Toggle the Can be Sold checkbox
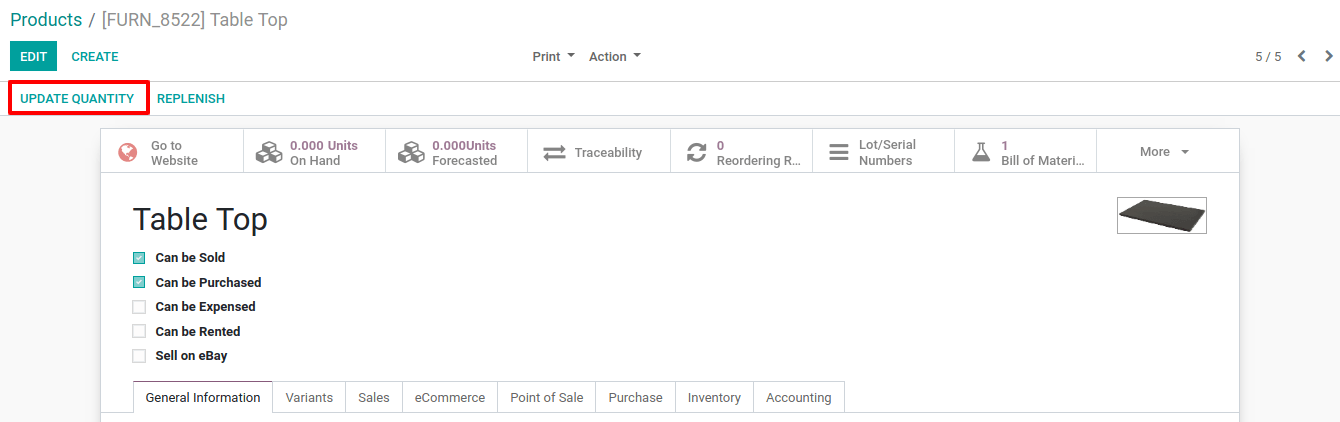The image size is (1340, 422). pos(139,258)
